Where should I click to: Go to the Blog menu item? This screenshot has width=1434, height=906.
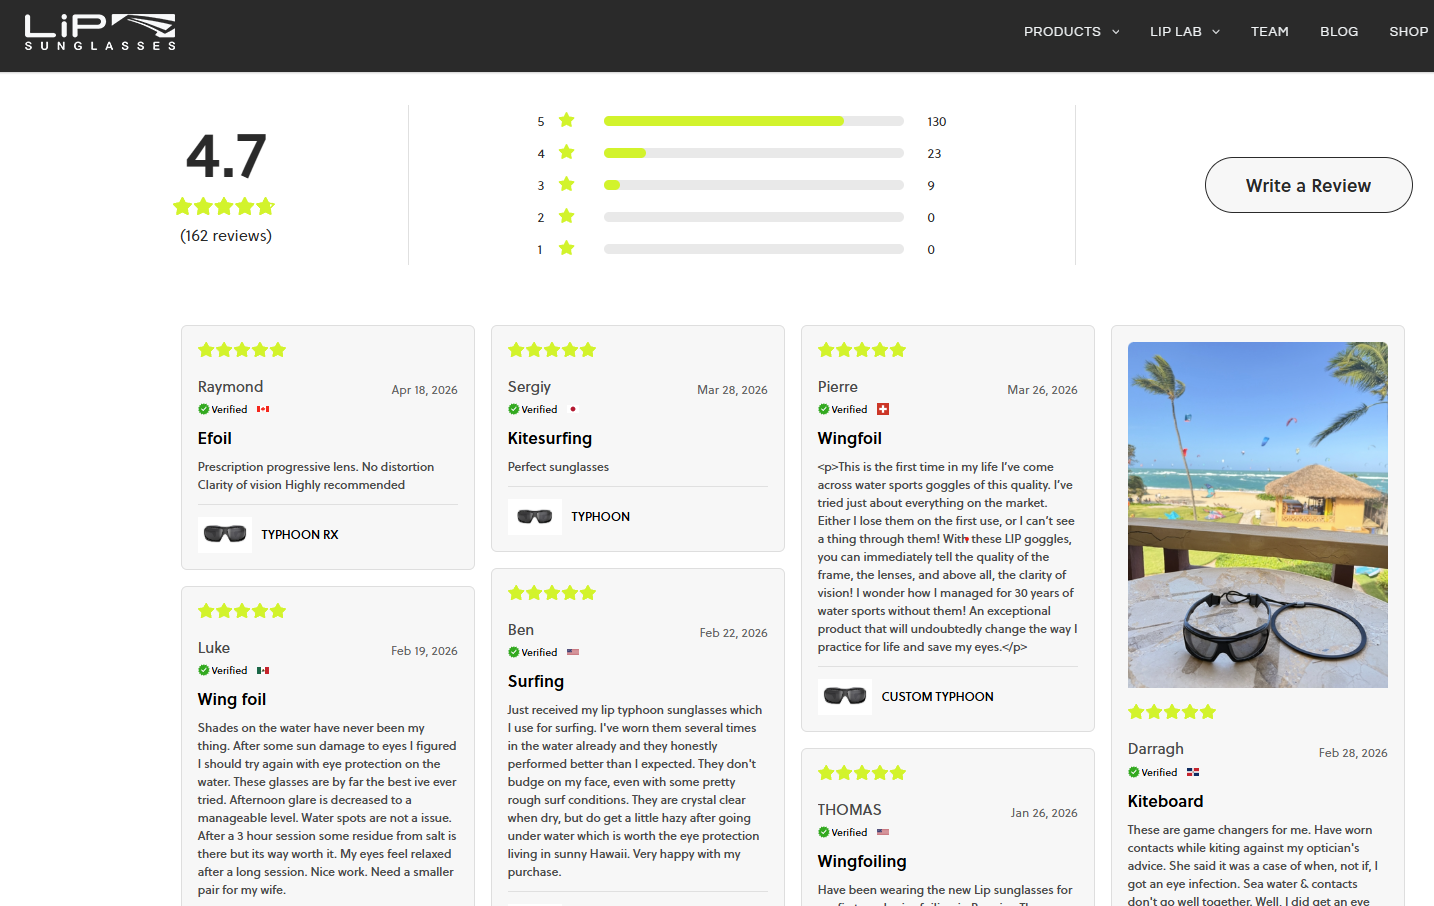point(1338,32)
